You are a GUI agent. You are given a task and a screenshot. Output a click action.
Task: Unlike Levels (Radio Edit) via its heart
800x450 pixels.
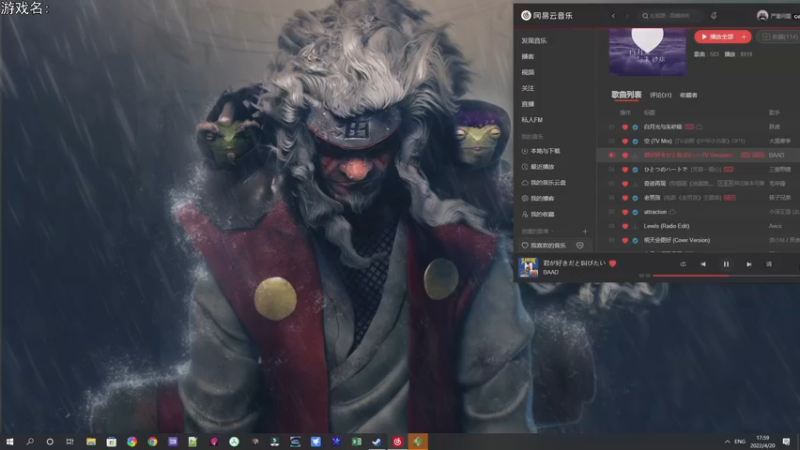tap(625, 226)
